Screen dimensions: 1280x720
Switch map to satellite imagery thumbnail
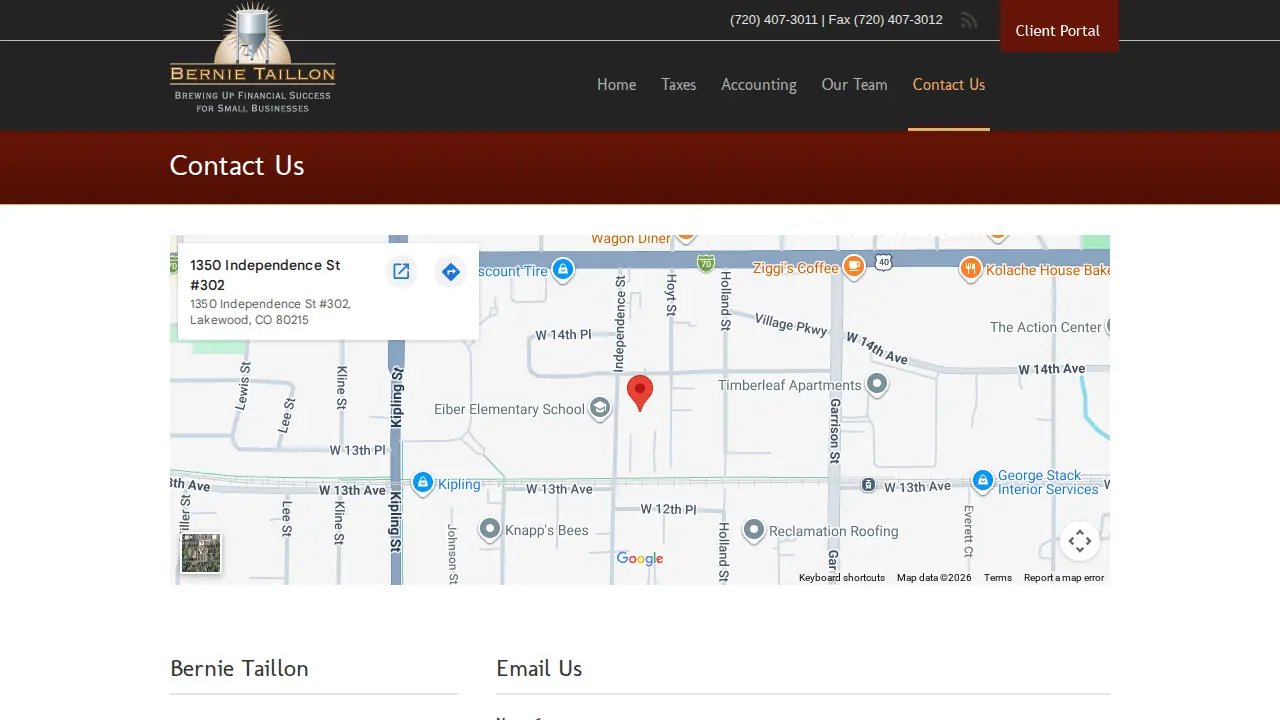click(201, 553)
